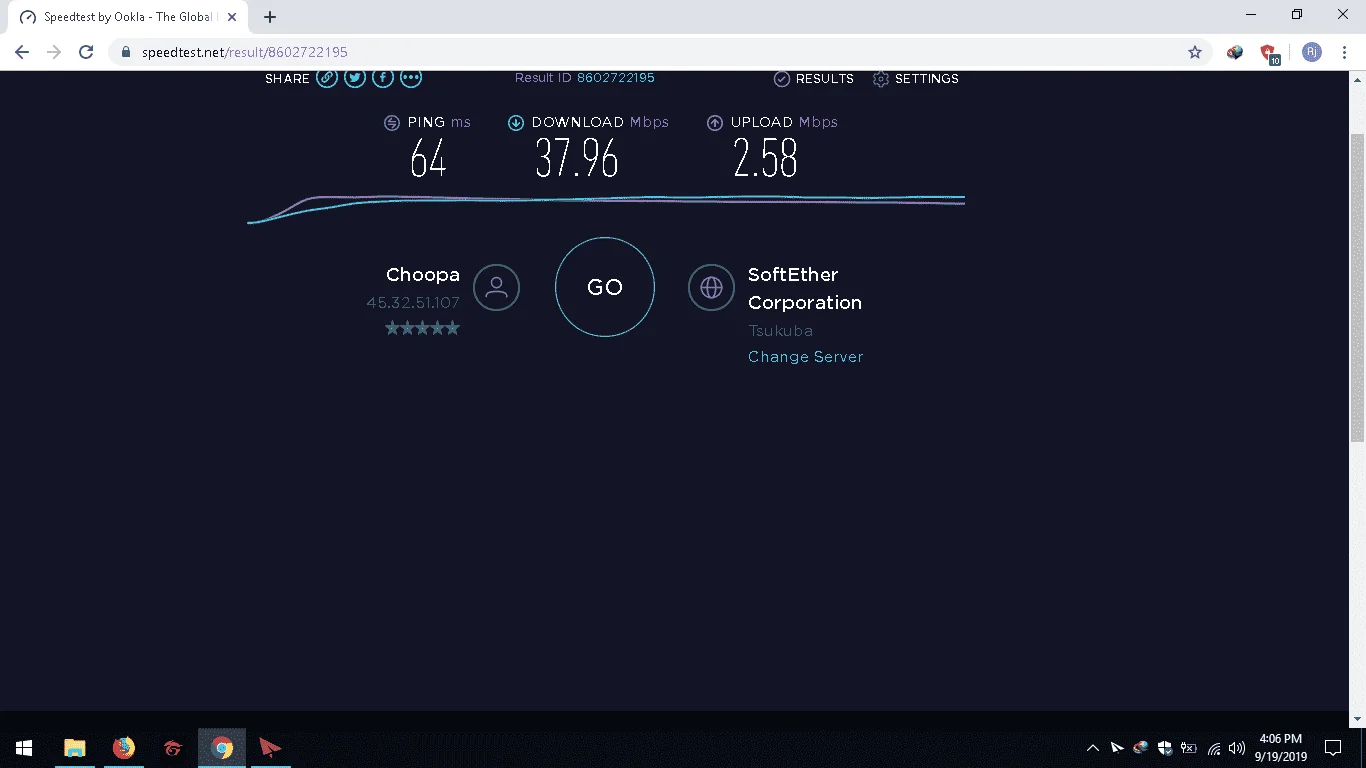
Task: Open speedtest SETTINGS
Action: (x=916, y=79)
